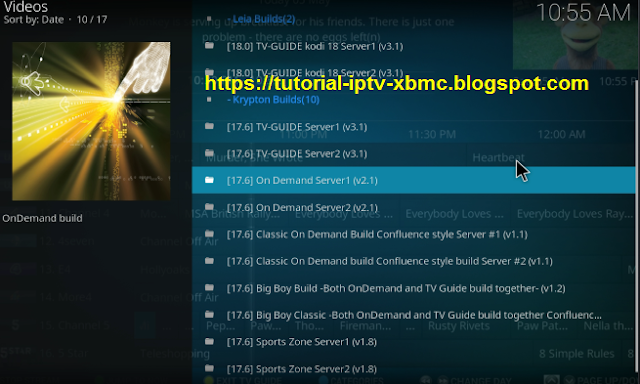Click the OnDemand build caption

42,218
